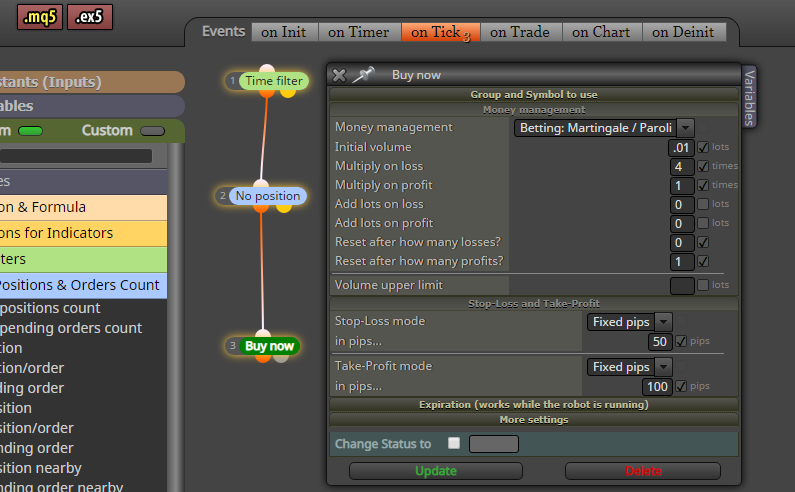The height and width of the screenshot is (492, 795).
Task: Toggle Initial volume lots checkbox
Action: click(703, 147)
